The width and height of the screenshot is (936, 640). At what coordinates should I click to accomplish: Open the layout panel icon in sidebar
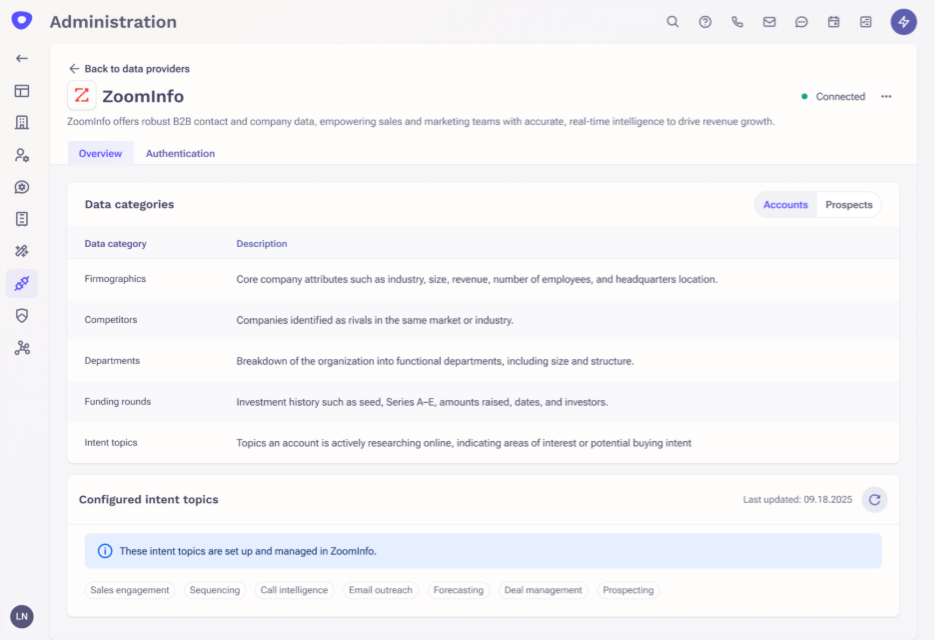[x=22, y=91]
